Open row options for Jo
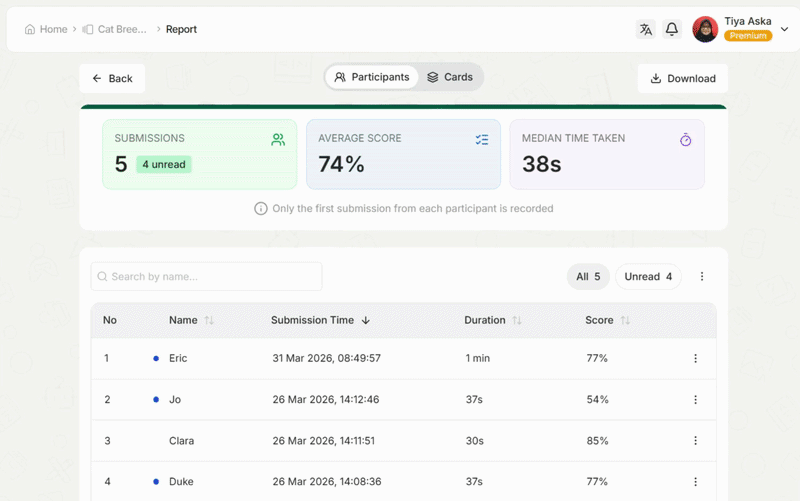The image size is (800, 501). pos(696,400)
